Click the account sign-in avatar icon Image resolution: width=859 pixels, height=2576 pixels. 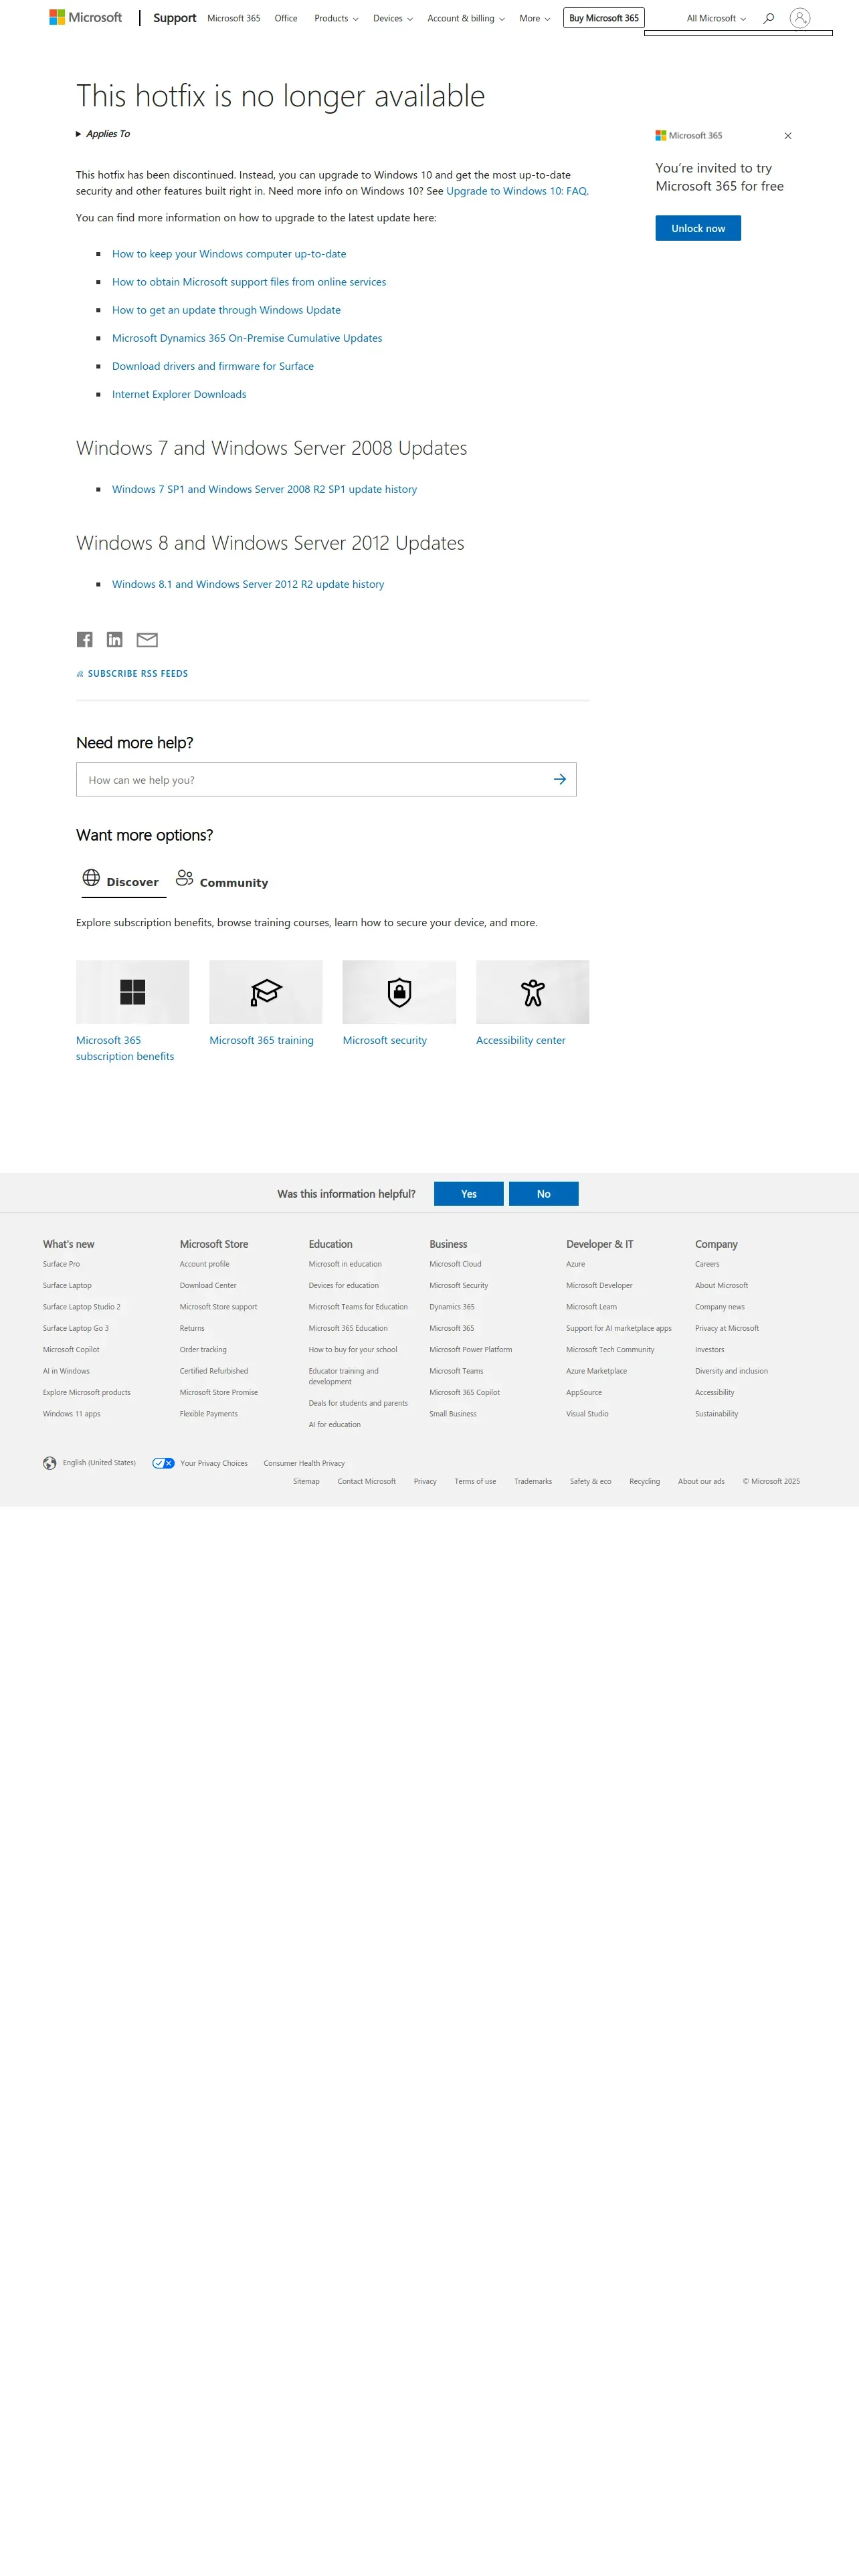(800, 18)
